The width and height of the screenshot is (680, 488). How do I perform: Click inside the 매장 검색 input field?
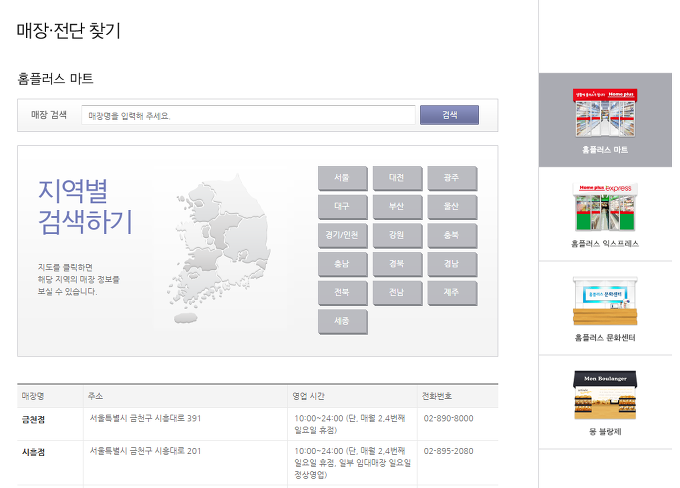tap(248, 115)
